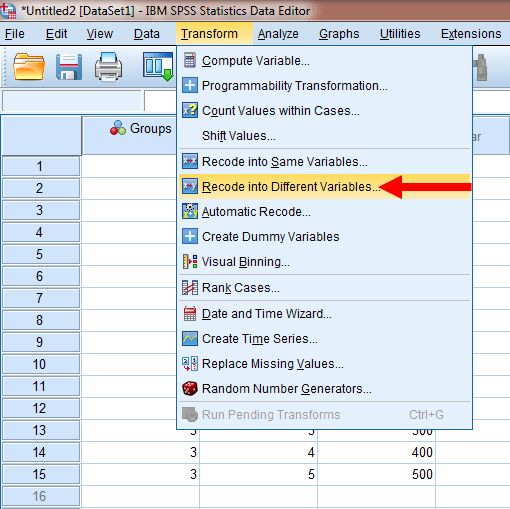Viewport: 510px width, 509px height.
Task: Click the Count Values within Cases icon
Action: click(x=190, y=110)
